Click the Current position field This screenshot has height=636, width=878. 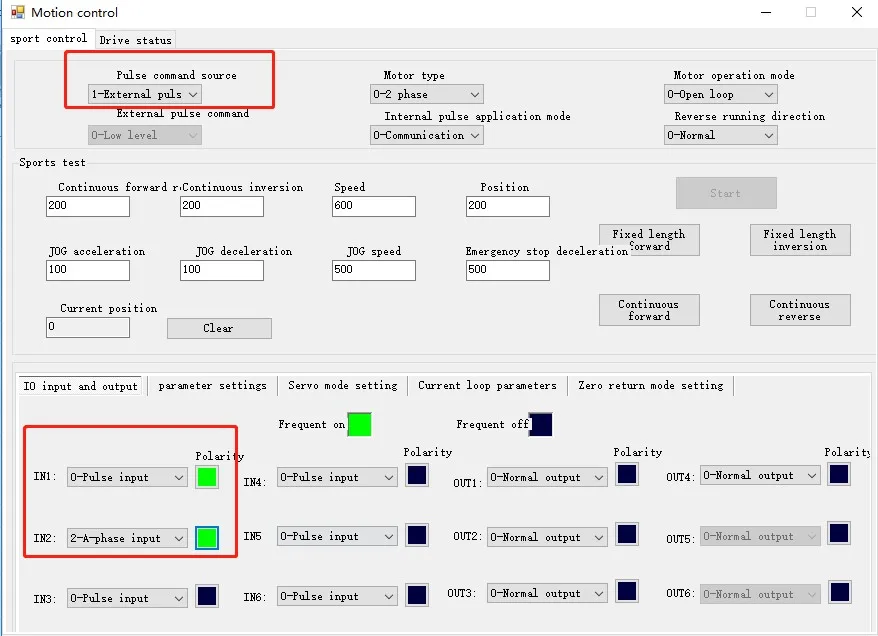point(88,327)
